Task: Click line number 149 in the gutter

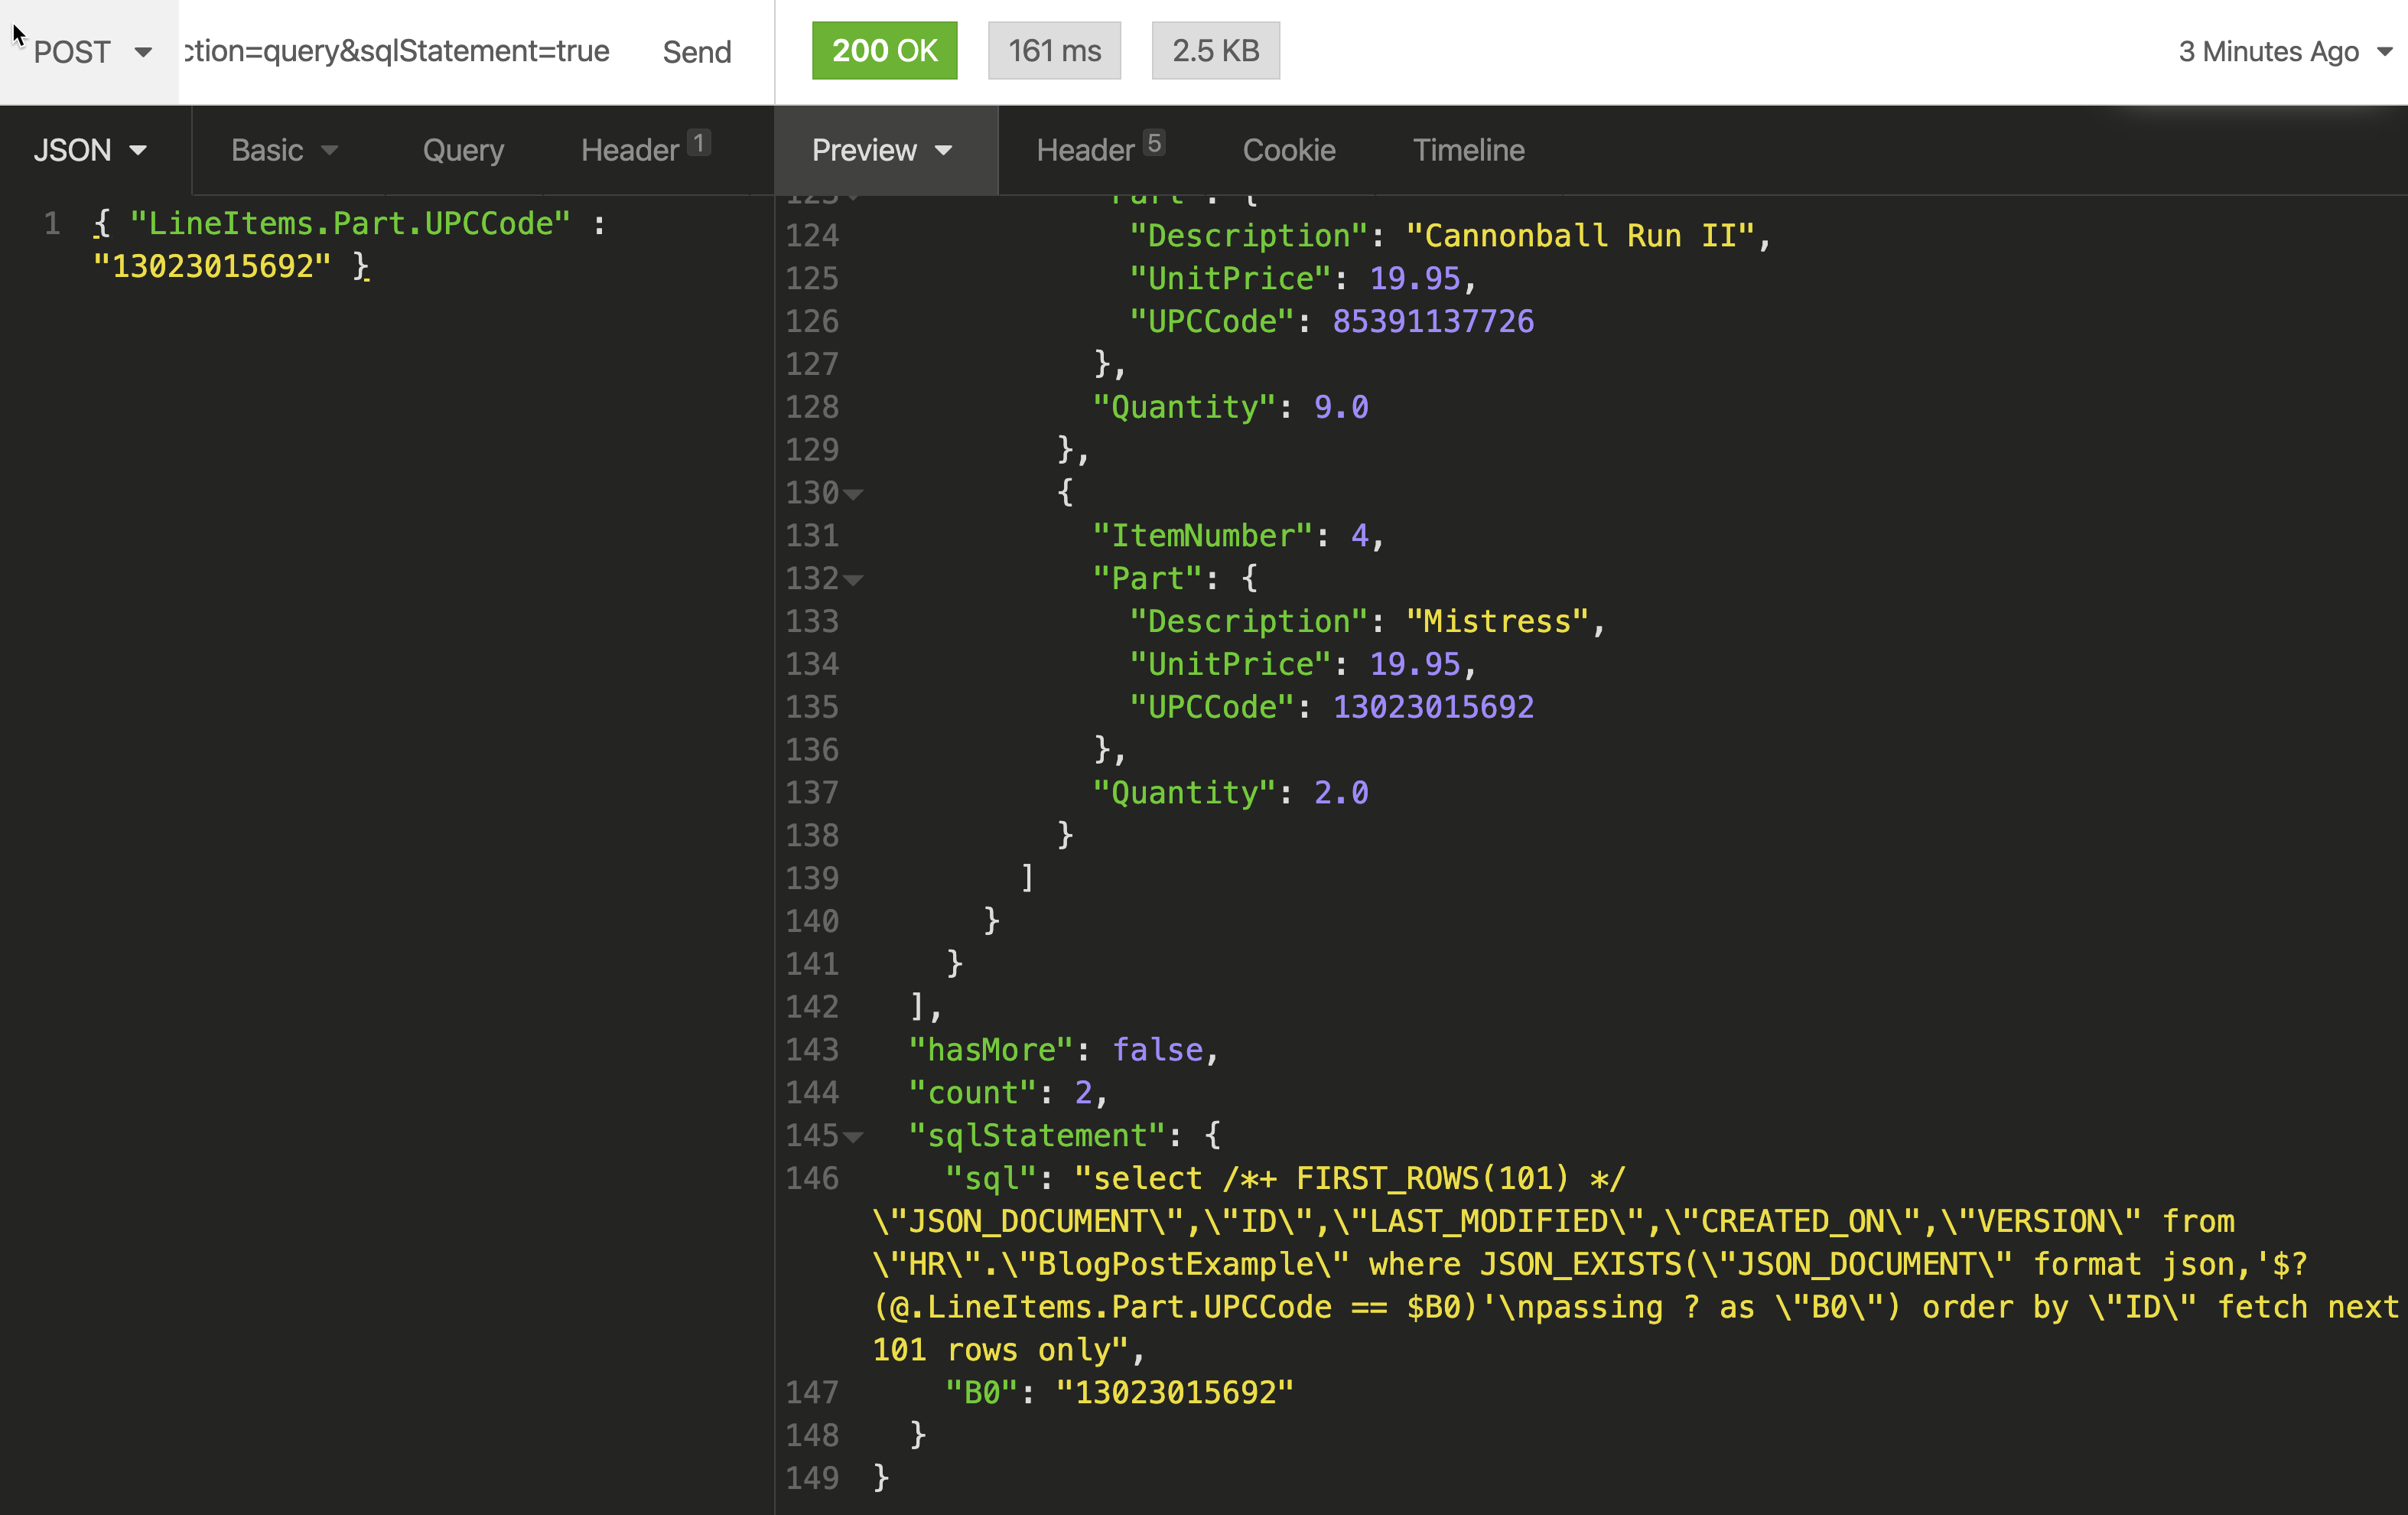Action: [811, 1480]
